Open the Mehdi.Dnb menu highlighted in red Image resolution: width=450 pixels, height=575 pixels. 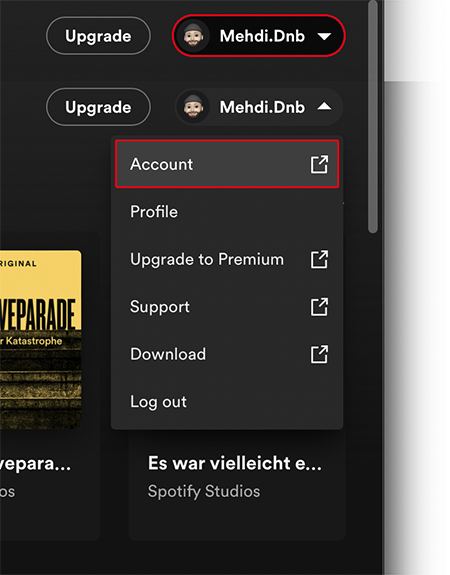(259, 36)
